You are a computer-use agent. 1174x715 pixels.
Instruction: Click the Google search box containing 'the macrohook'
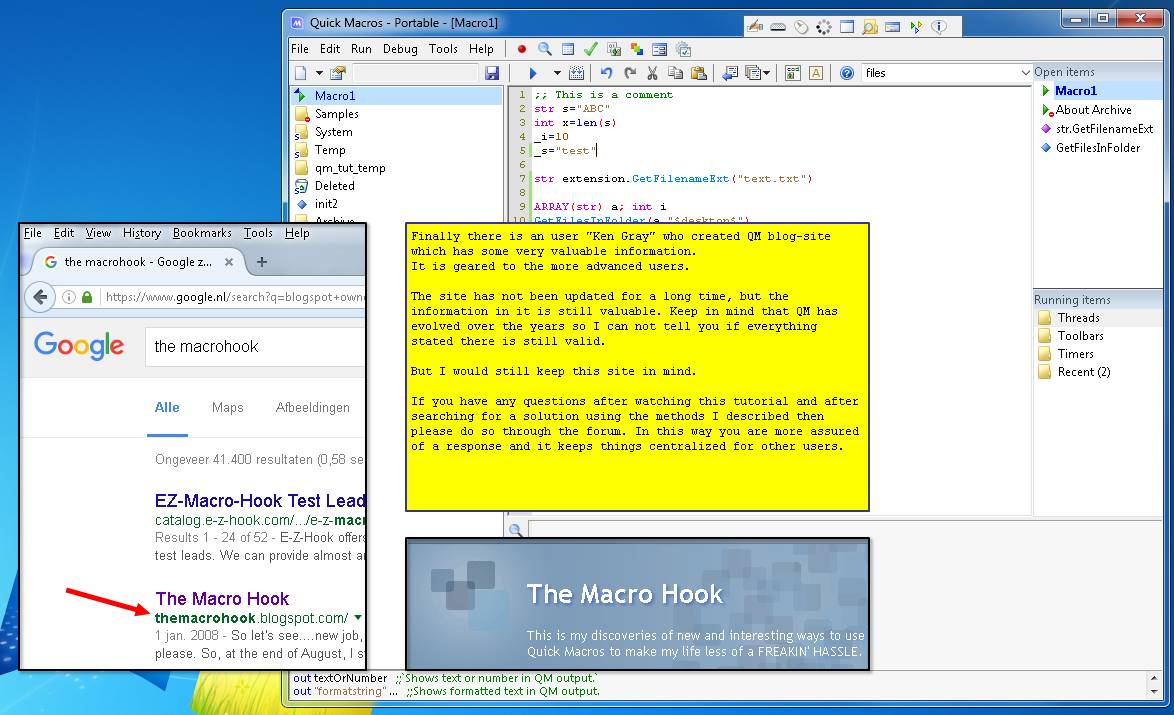pos(255,347)
